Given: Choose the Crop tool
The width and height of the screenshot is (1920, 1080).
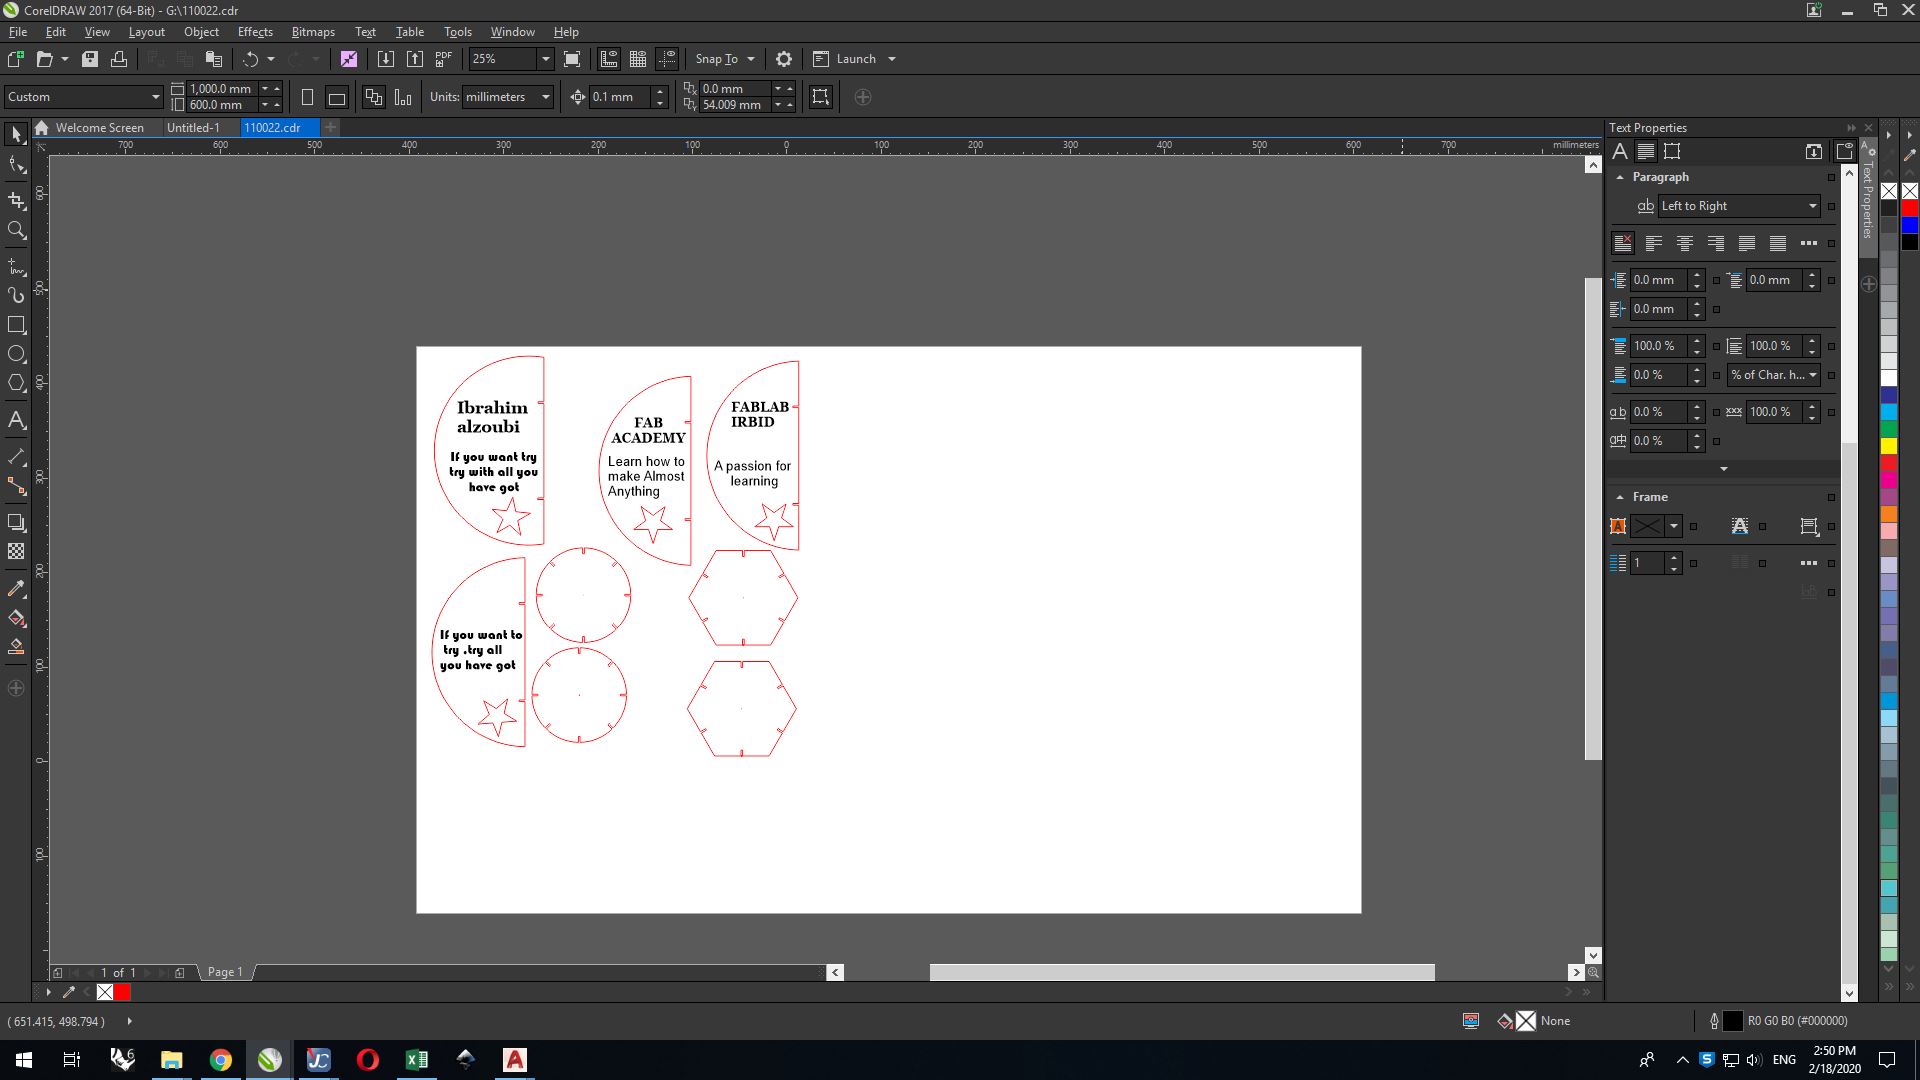Looking at the screenshot, I should click(x=16, y=200).
